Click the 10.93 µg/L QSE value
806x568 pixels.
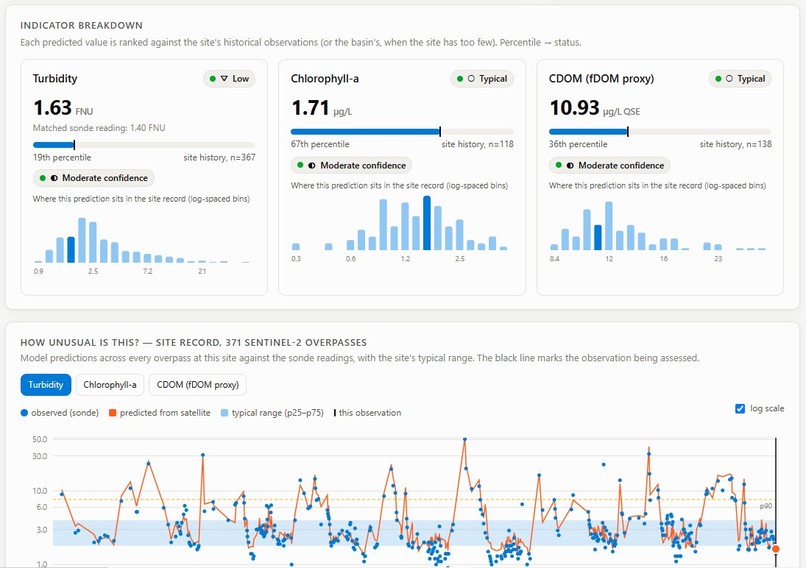point(595,108)
